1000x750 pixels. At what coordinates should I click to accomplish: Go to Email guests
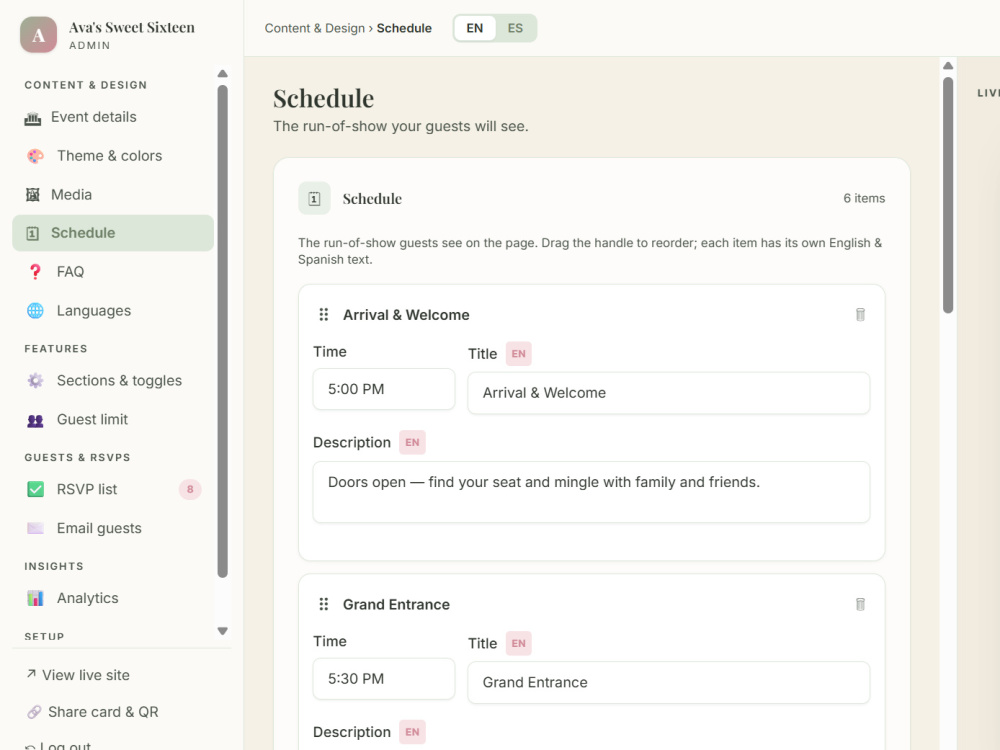click(113, 528)
